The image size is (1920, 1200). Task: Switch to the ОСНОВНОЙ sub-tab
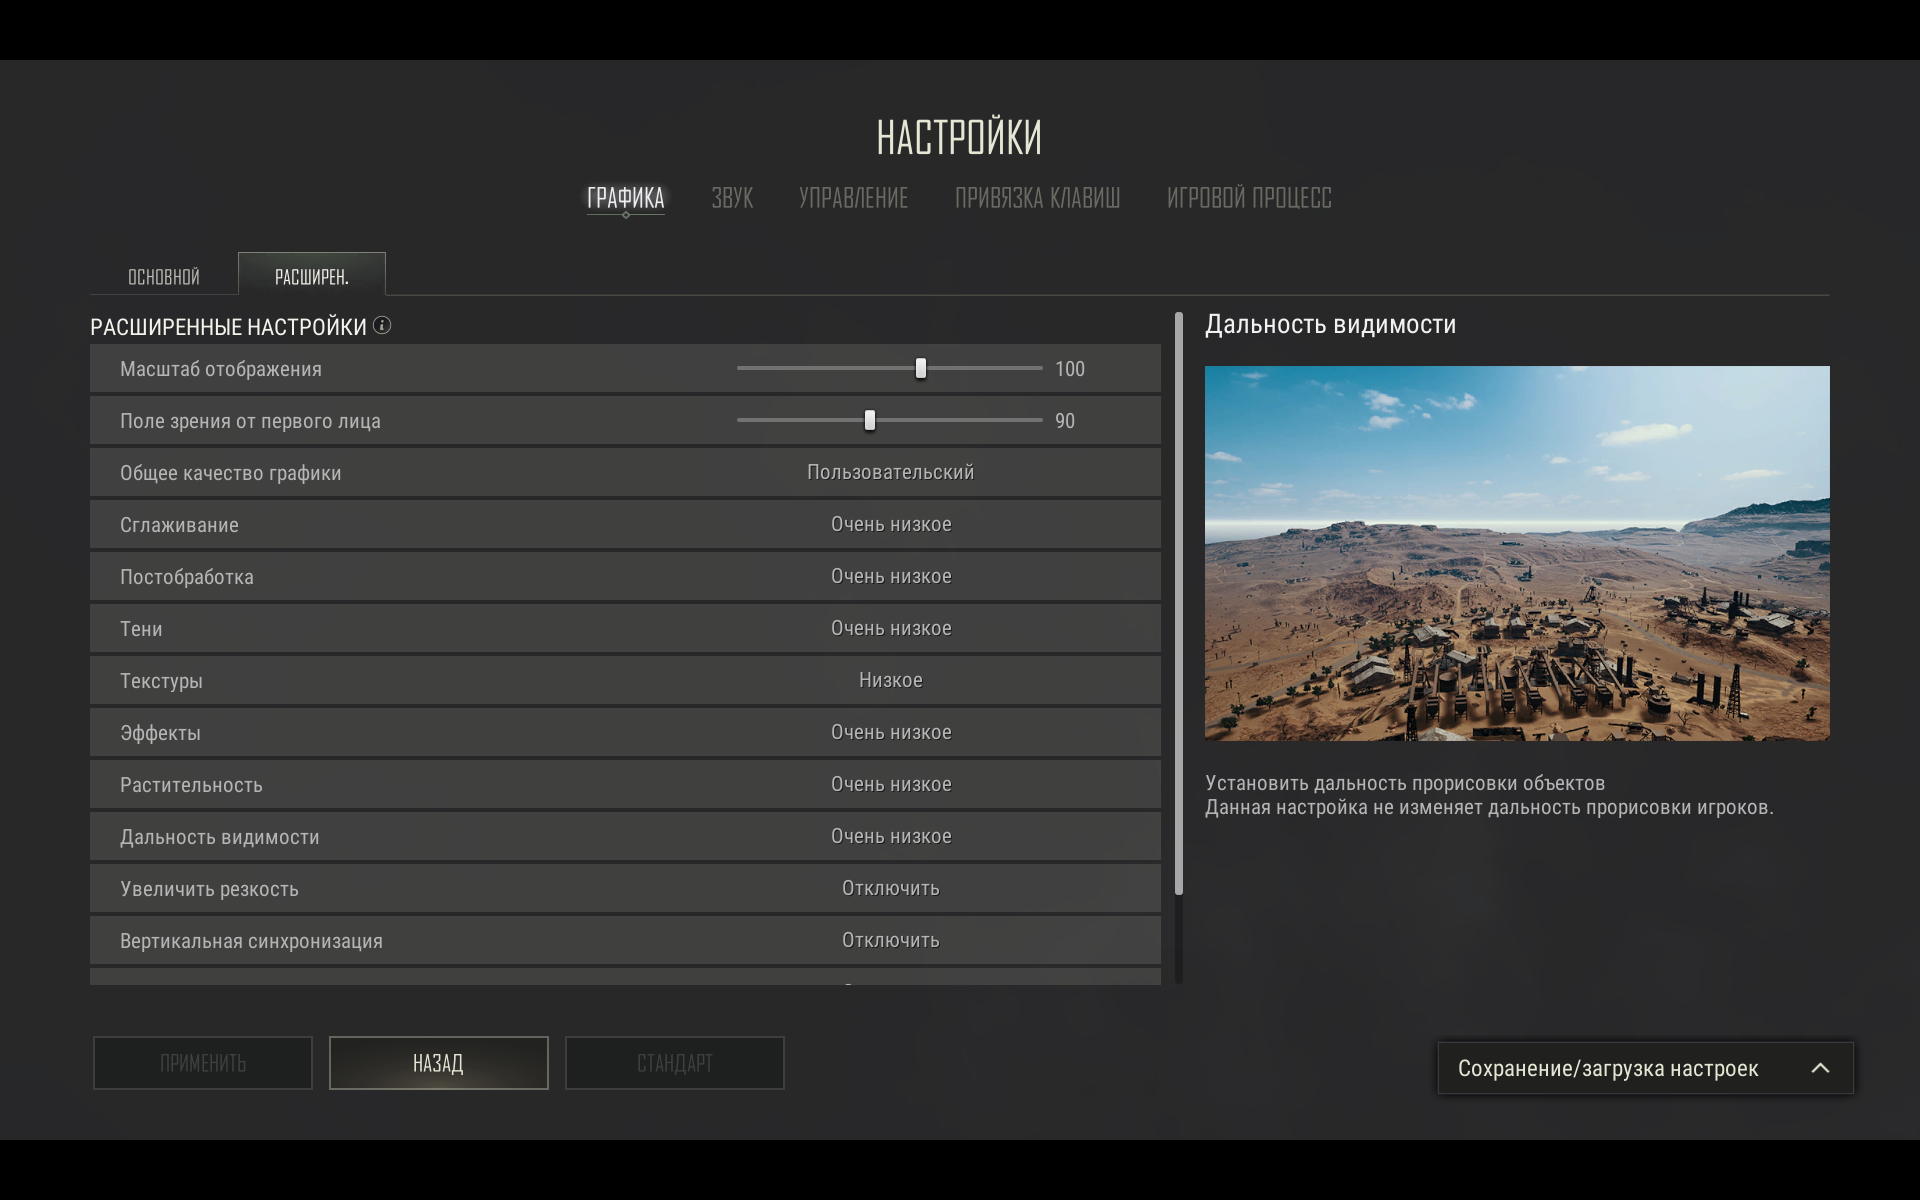coord(164,277)
